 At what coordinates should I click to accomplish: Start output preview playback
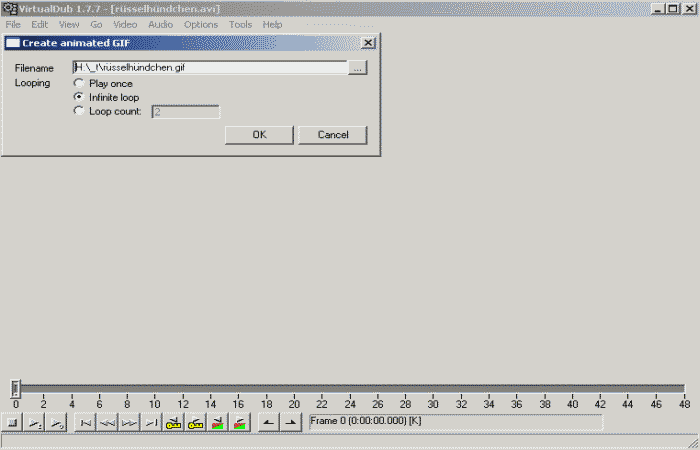pos(57,424)
